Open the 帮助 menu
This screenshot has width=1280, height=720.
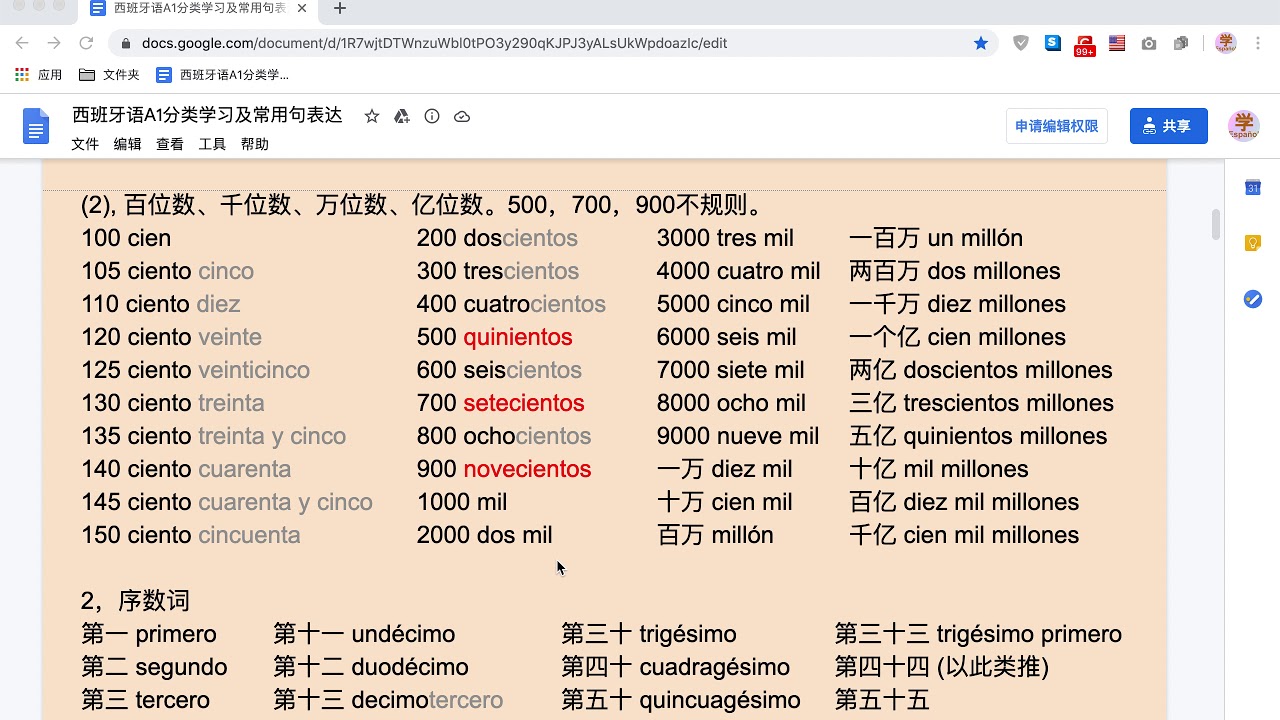pos(255,144)
